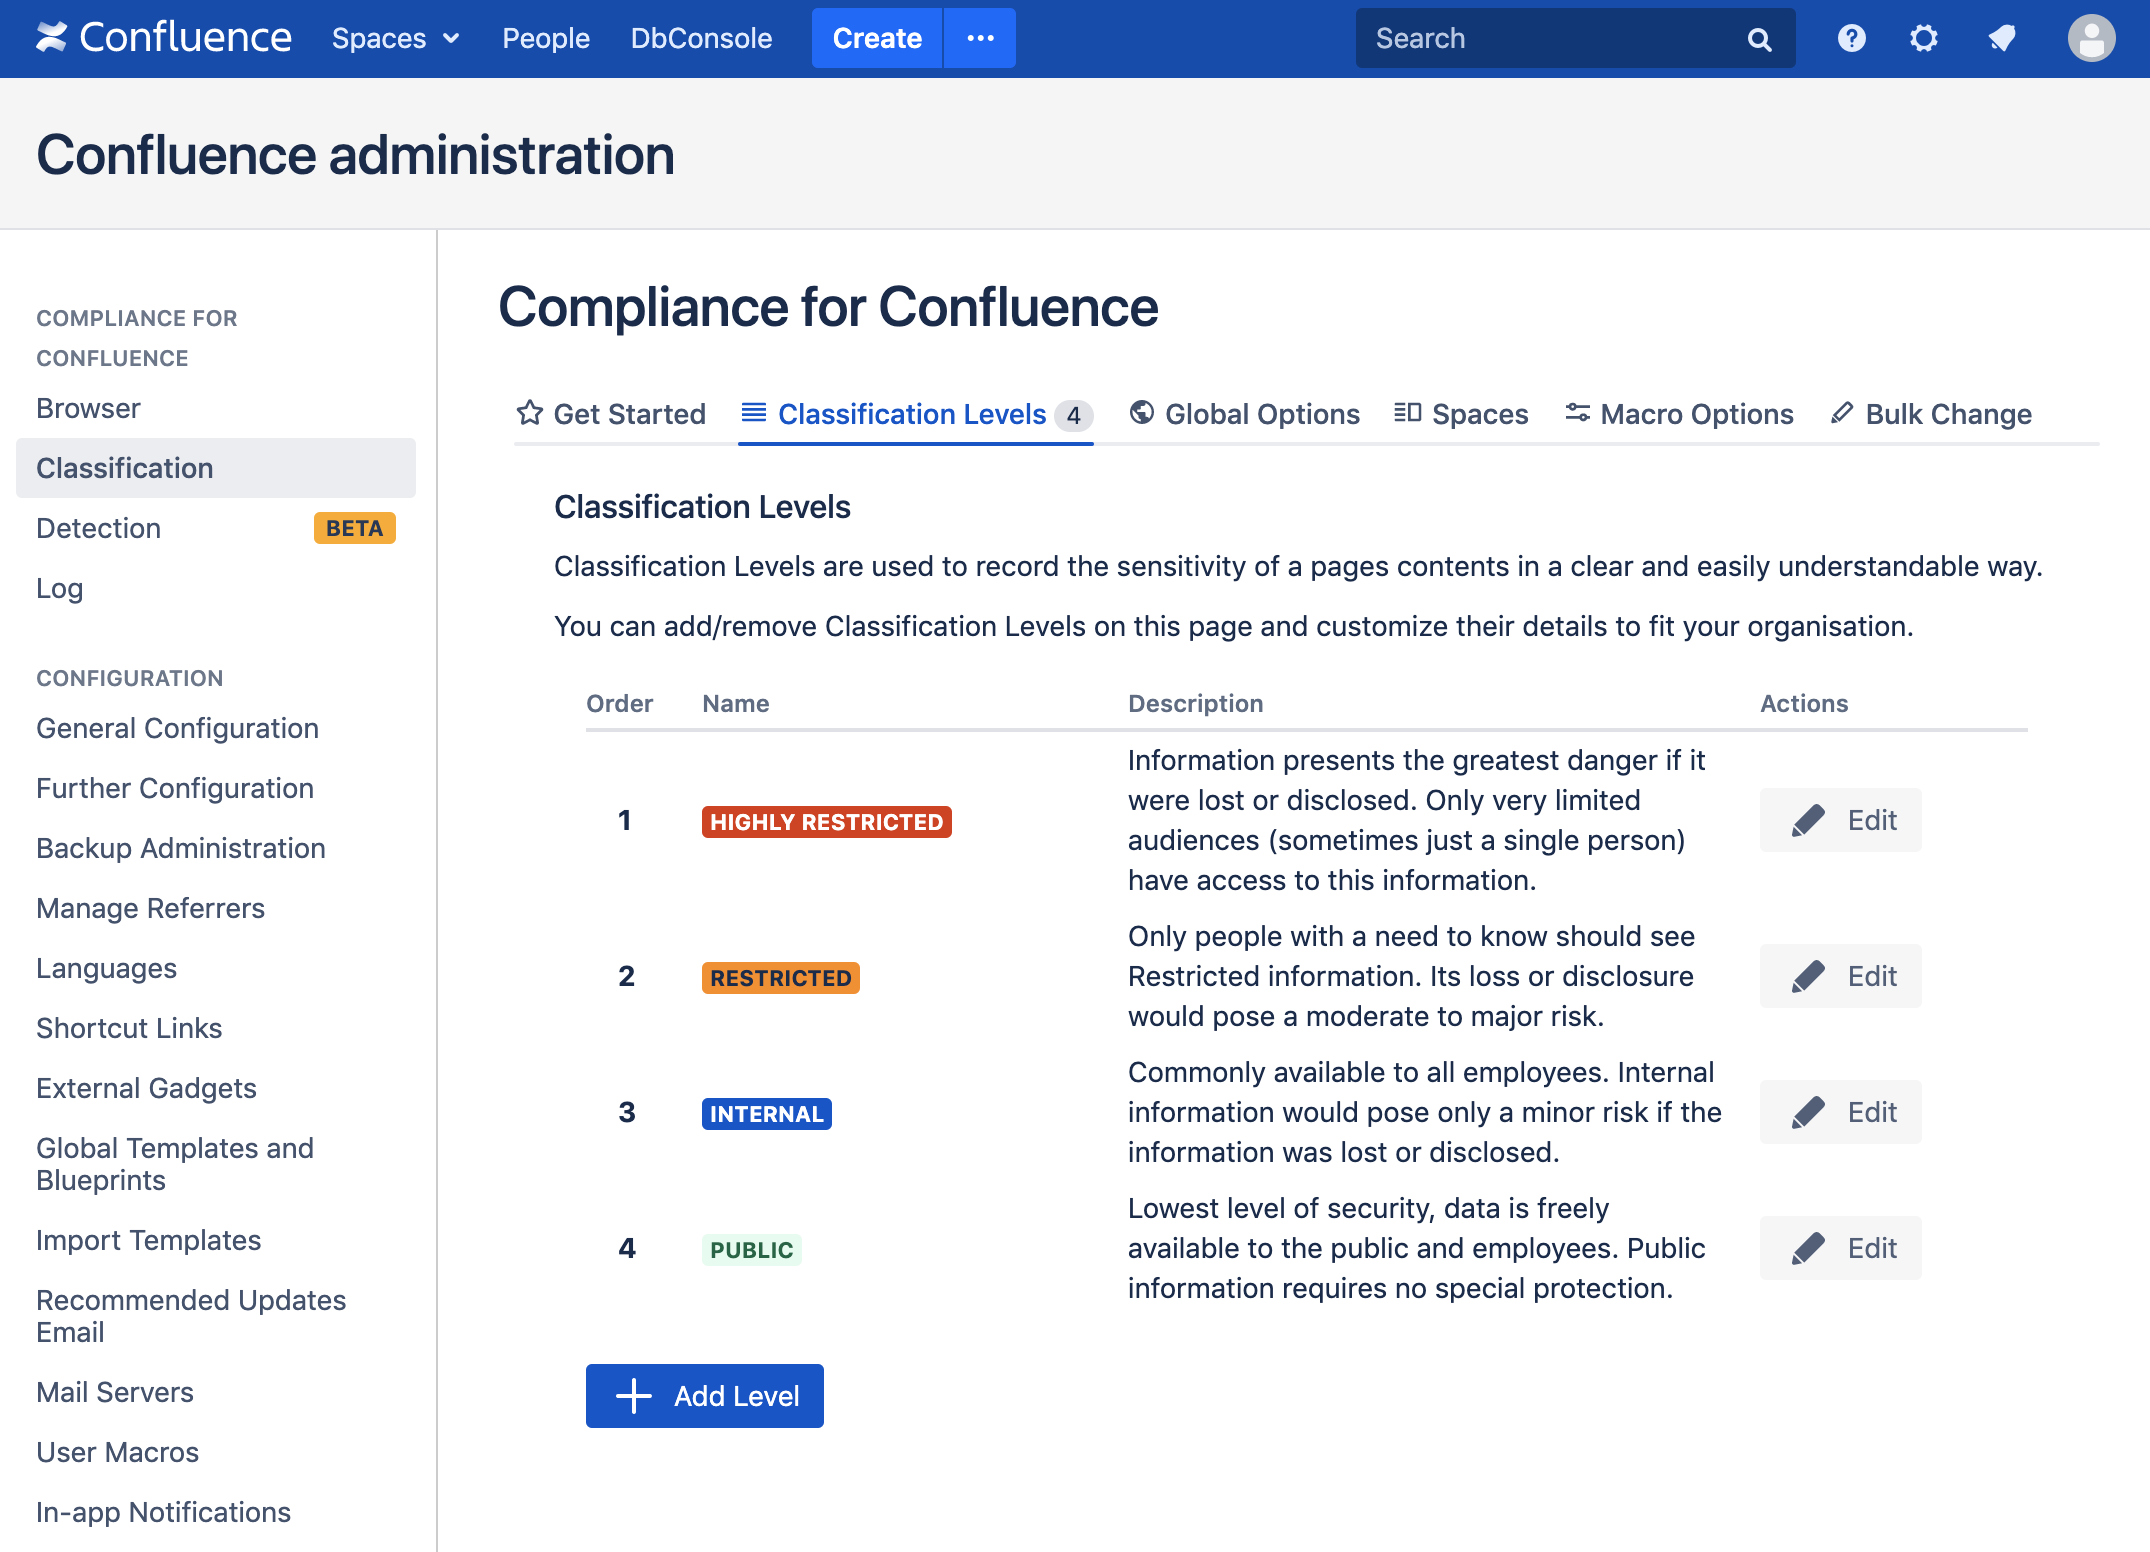
Task: Click the Create button
Action: 876,38
